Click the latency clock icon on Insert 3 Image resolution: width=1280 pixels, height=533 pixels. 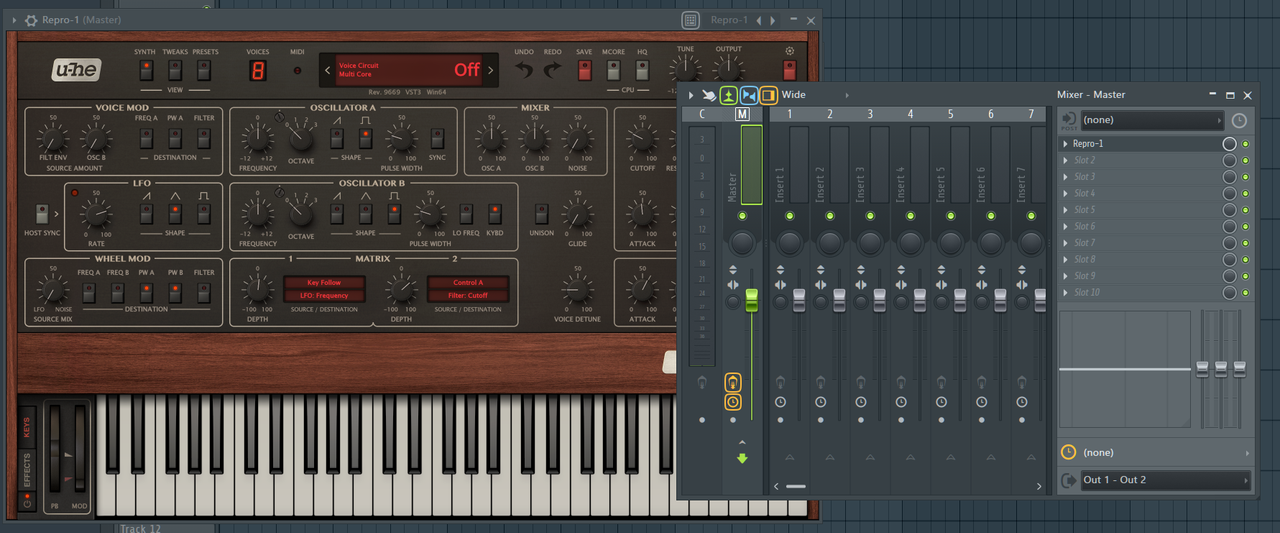(861, 402)
